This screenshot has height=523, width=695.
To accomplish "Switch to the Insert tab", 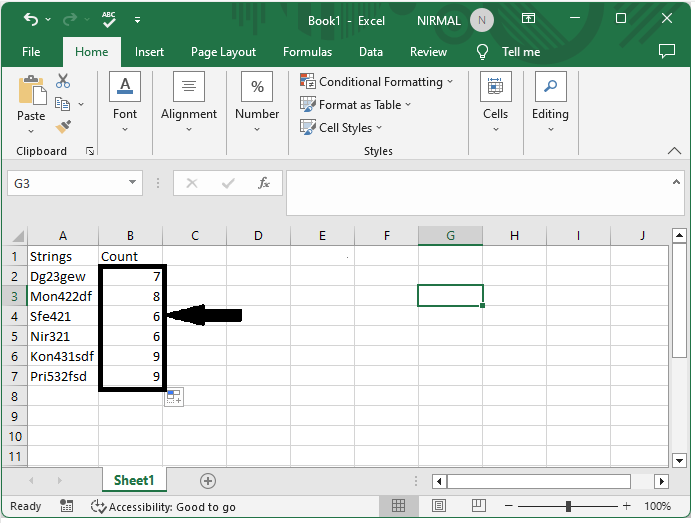I will pos(149,52).
